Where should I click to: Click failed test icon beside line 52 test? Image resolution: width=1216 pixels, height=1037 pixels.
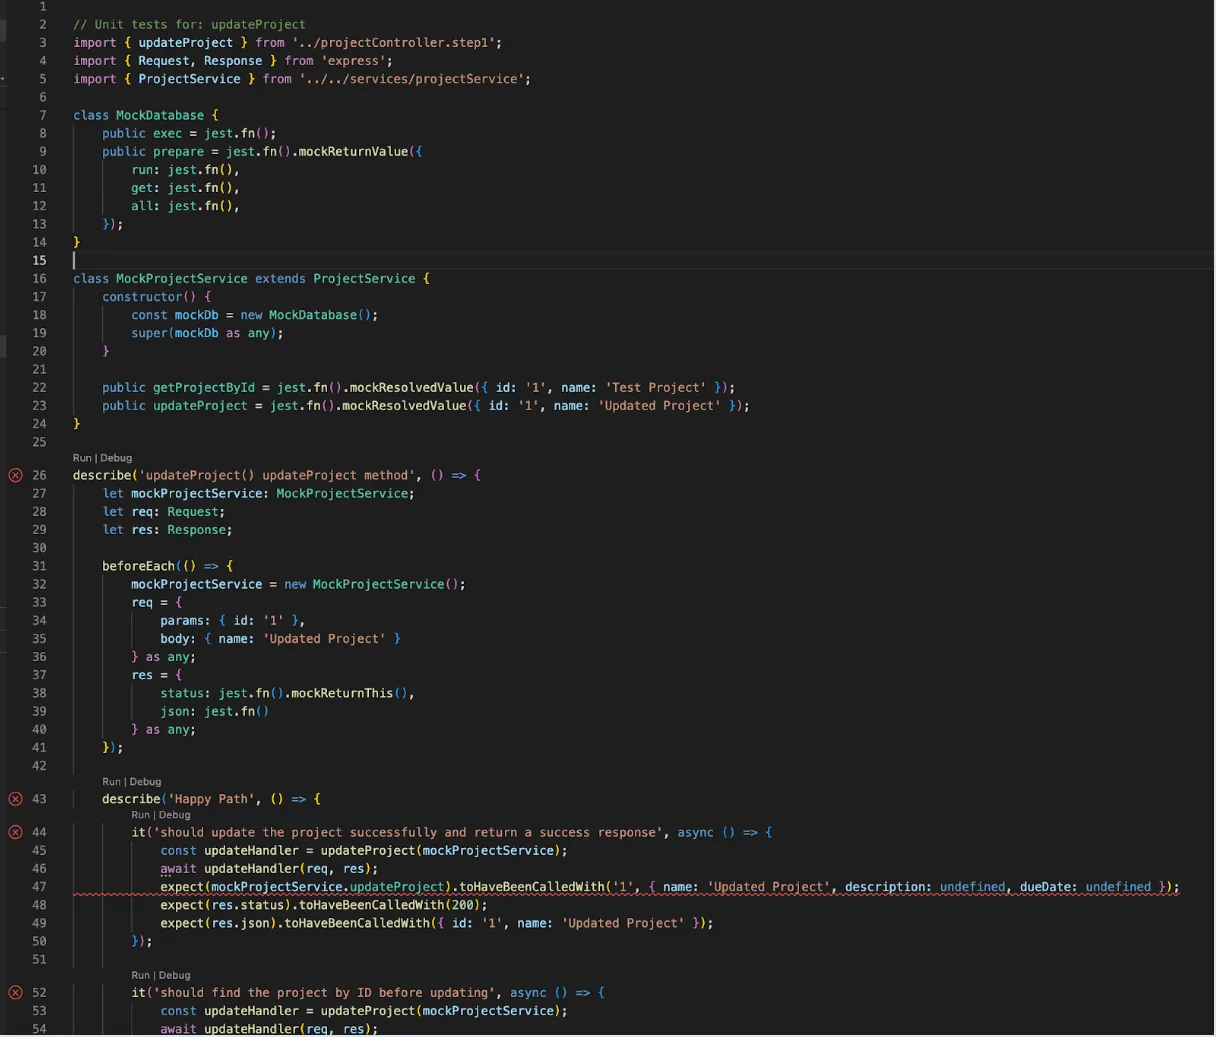pyautogui.click(x=15, y=993)
